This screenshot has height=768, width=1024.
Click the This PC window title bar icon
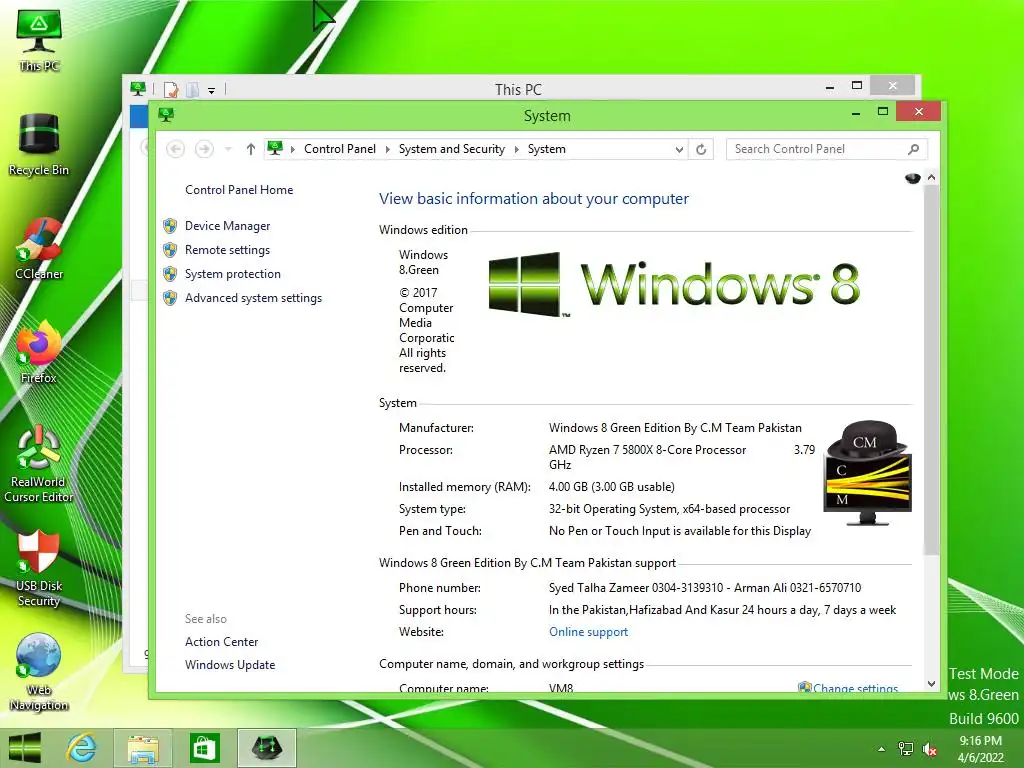click(137, 88)
